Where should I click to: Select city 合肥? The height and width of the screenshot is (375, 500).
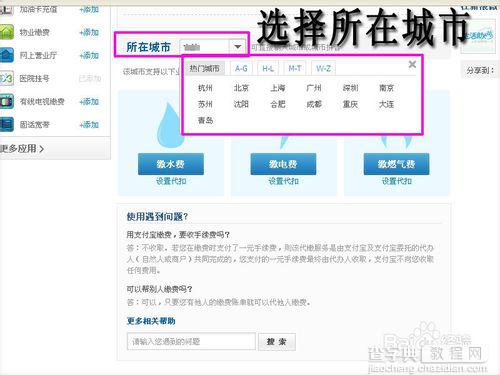[278, 104]
